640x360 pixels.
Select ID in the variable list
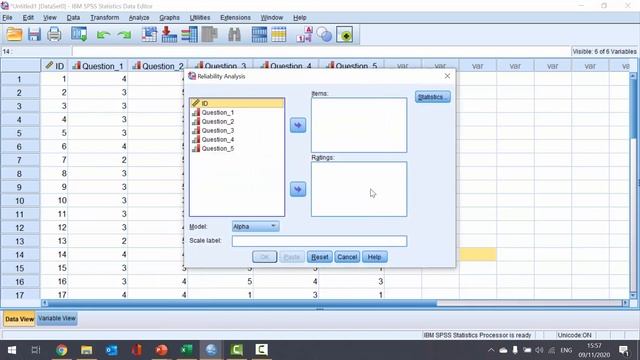point(237,104)
